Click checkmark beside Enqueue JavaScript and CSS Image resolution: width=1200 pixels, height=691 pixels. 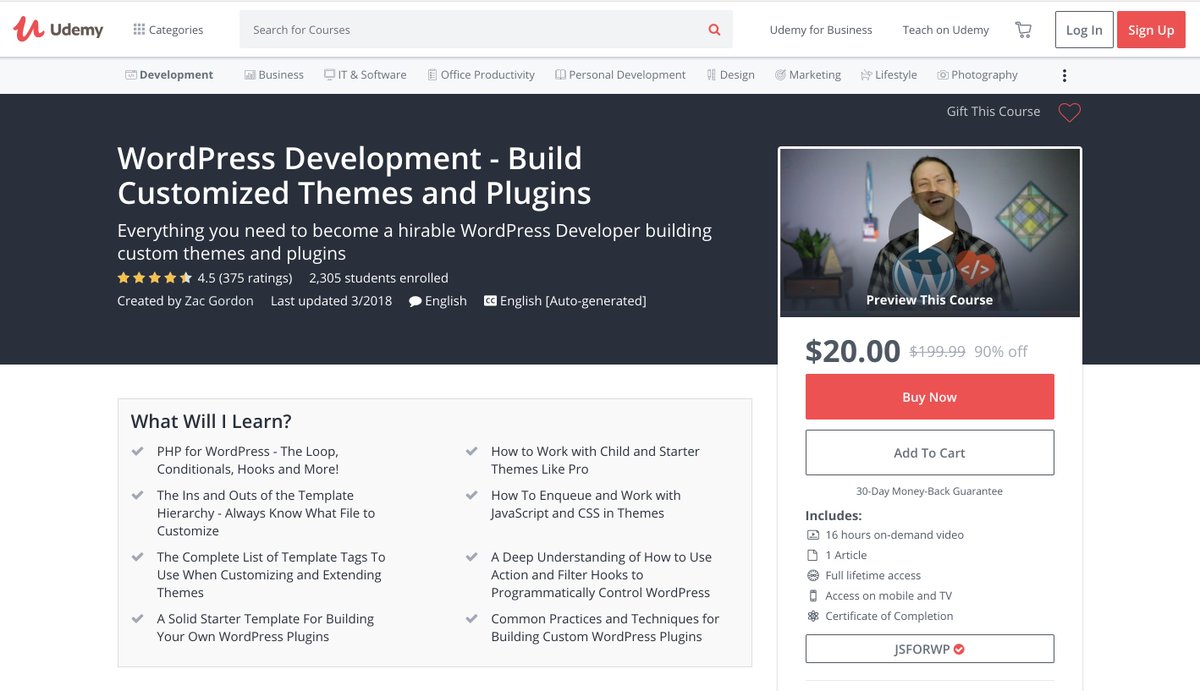472,496
